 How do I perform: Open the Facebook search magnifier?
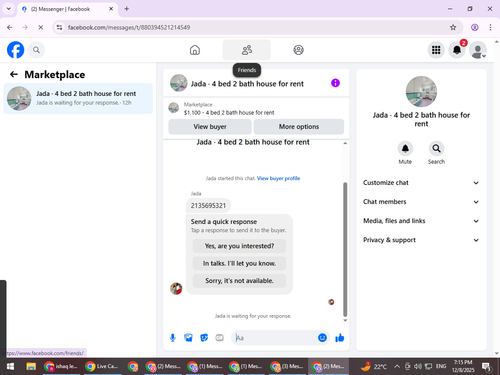coord(36,50)
